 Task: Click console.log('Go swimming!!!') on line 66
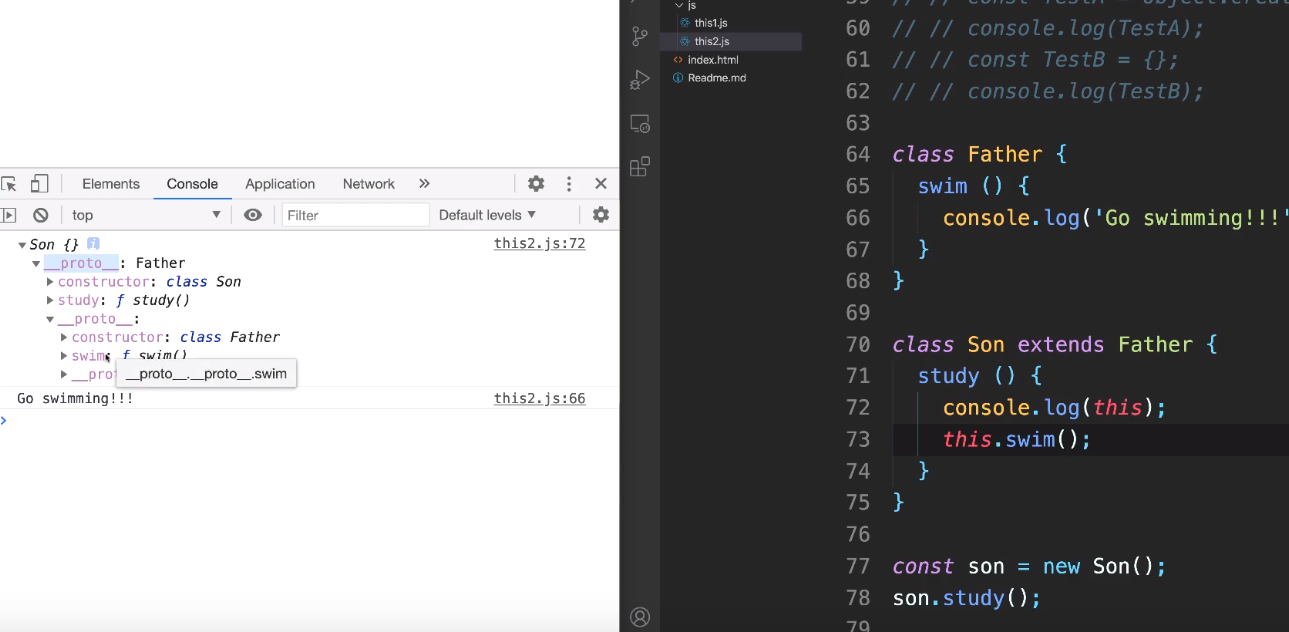coord(1115,218)
